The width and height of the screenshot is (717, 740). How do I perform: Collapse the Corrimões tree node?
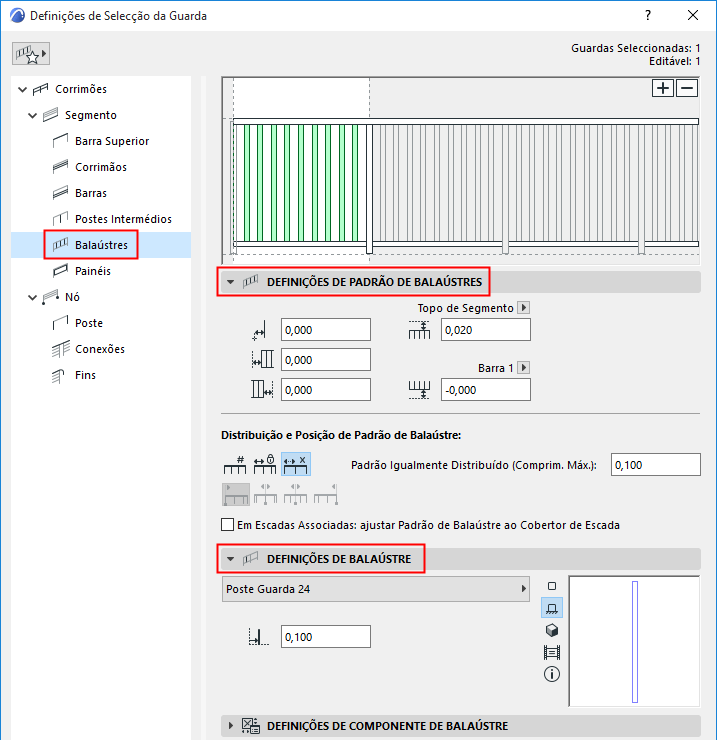point(22,89)
